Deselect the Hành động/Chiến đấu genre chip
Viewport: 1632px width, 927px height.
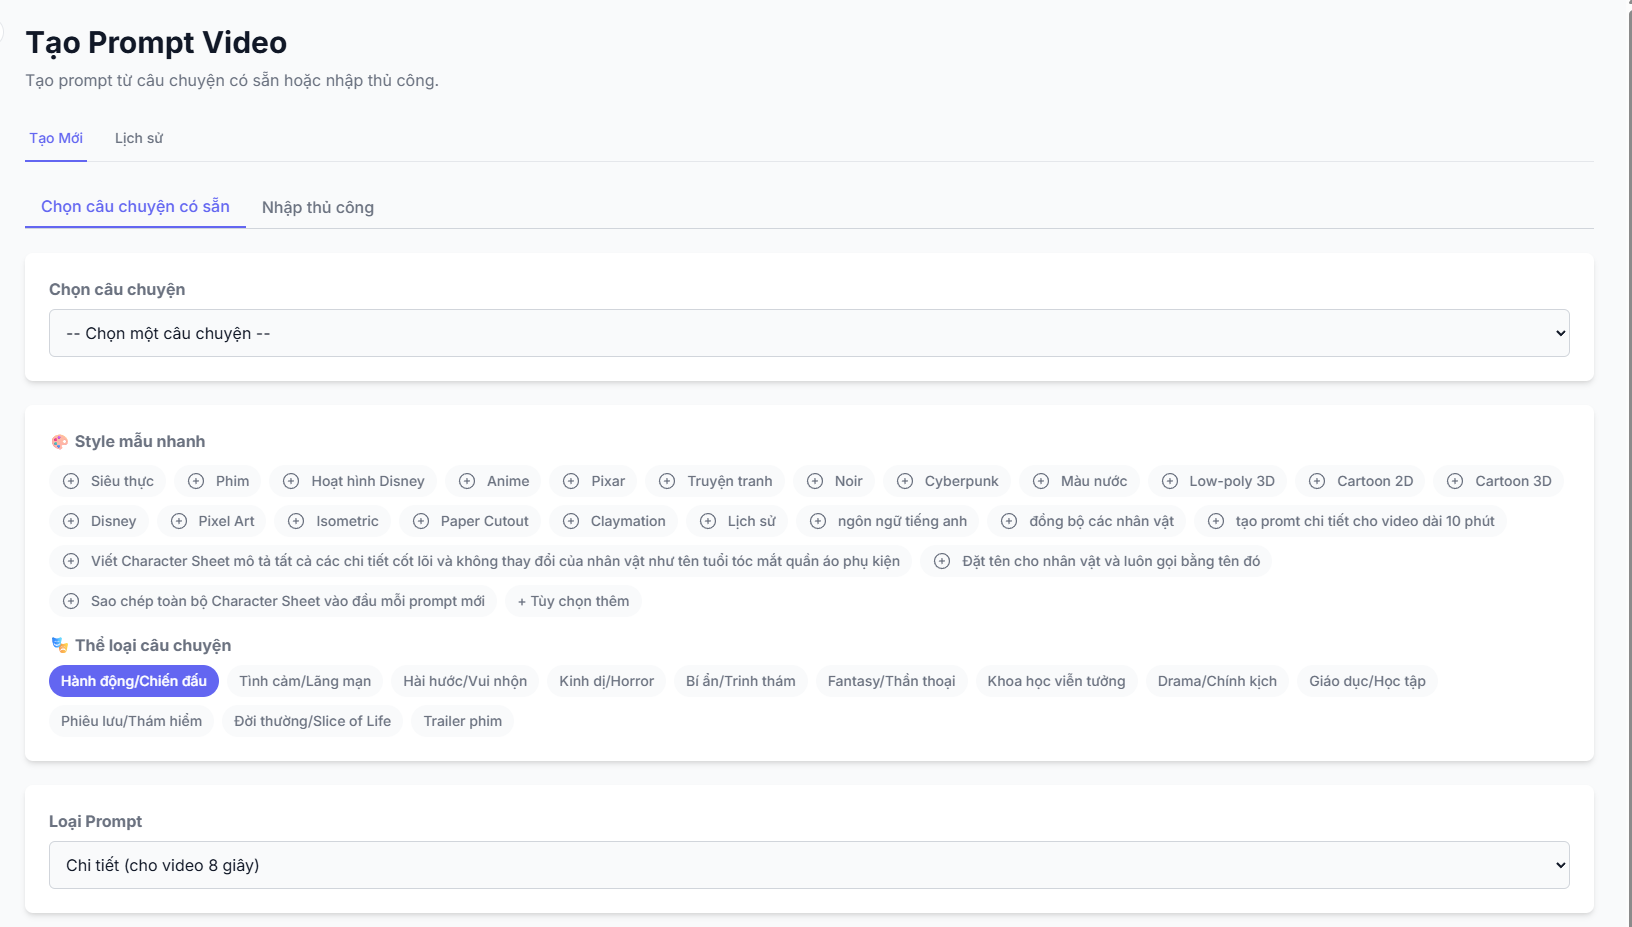[x=134, y=681]
